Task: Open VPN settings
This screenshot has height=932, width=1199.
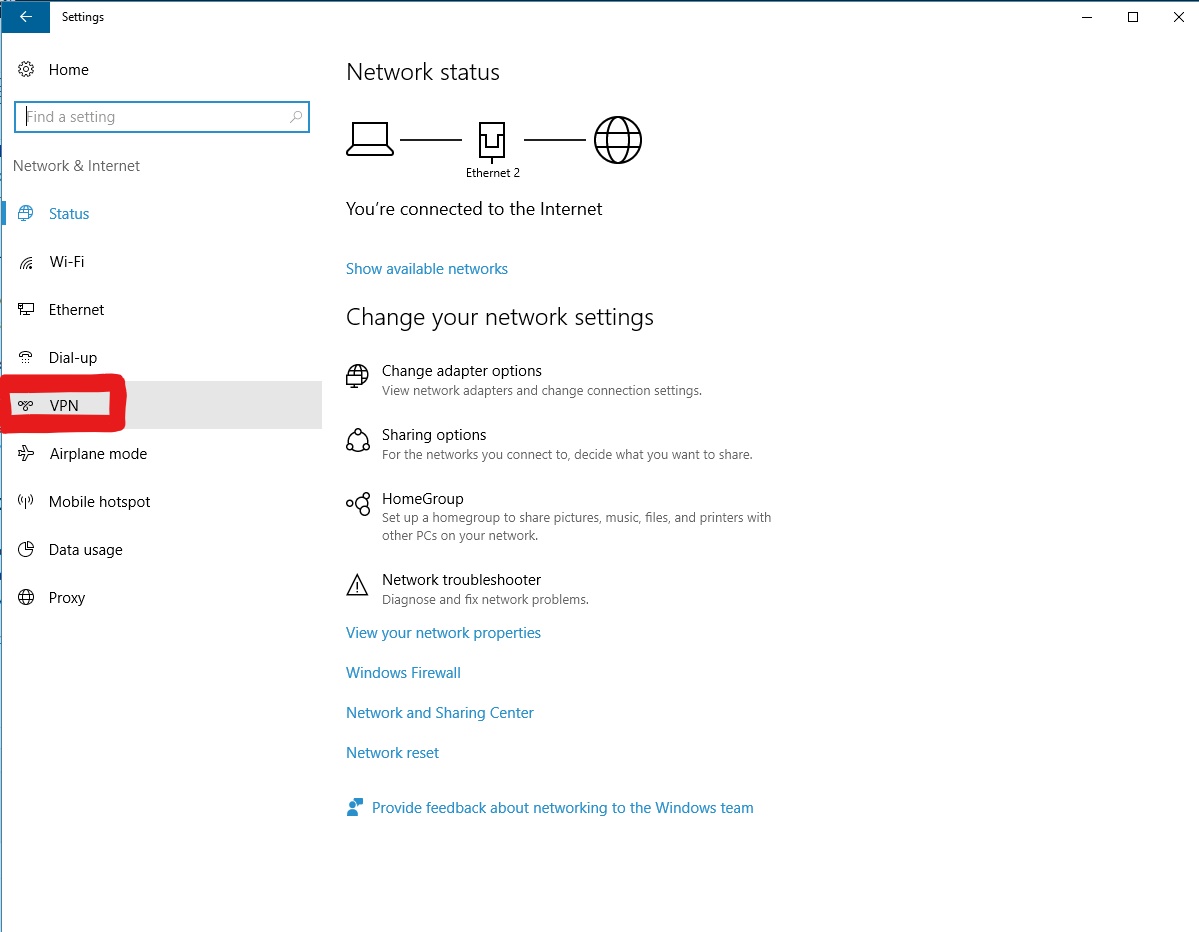Action: 64,405
